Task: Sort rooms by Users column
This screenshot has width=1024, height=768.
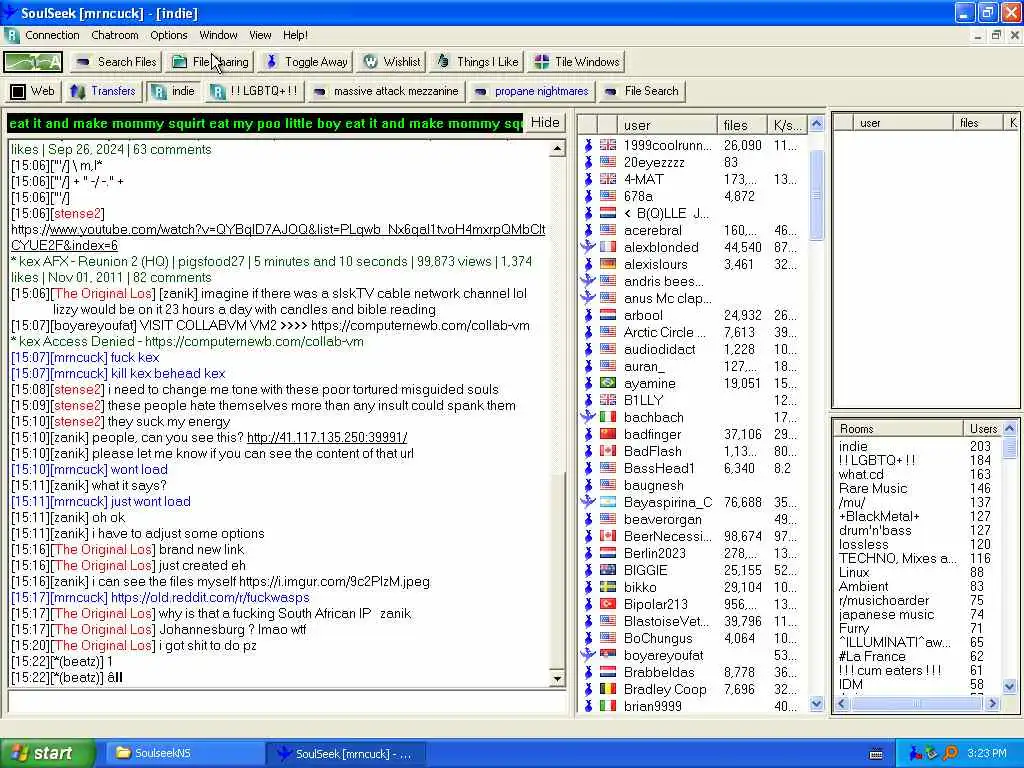Action: pos(983,428)
